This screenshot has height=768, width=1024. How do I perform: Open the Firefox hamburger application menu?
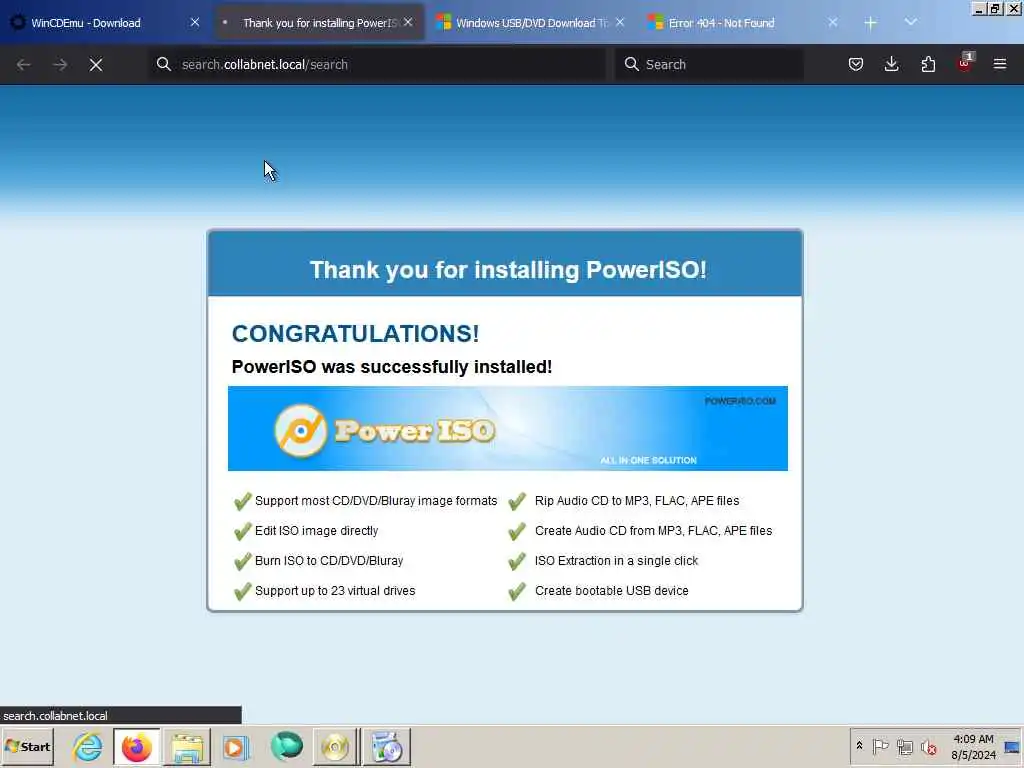(1000, 64)
